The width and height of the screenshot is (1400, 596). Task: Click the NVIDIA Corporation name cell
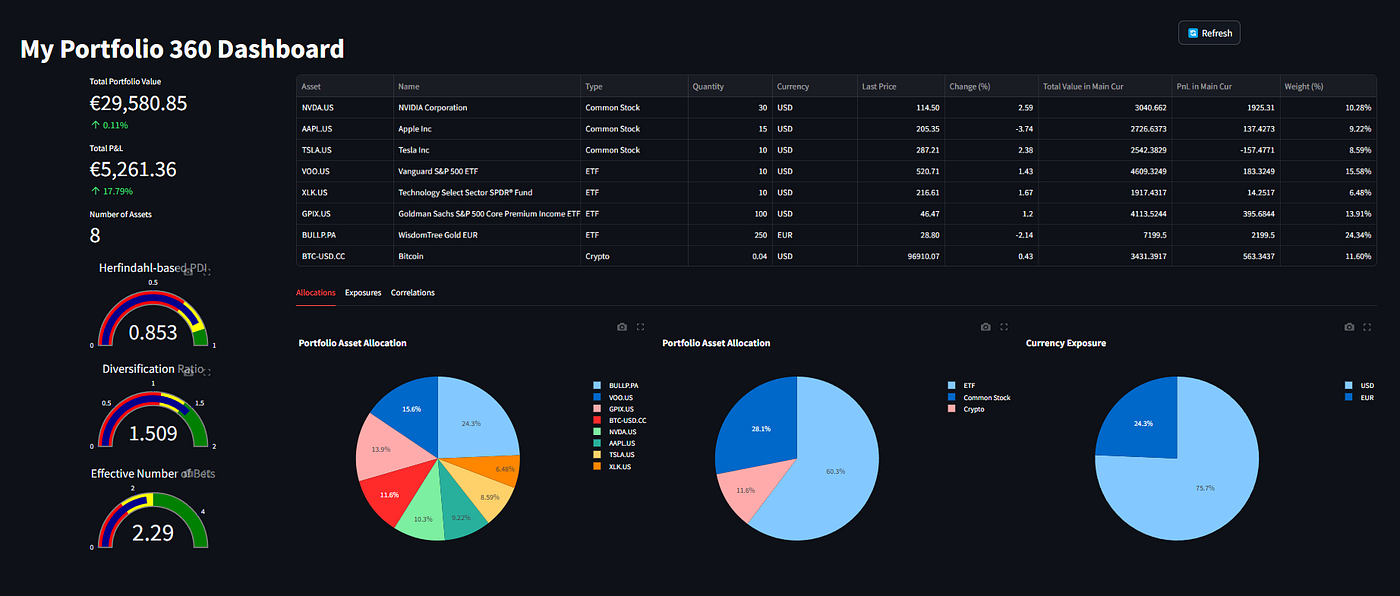click(x=487, y=108)
